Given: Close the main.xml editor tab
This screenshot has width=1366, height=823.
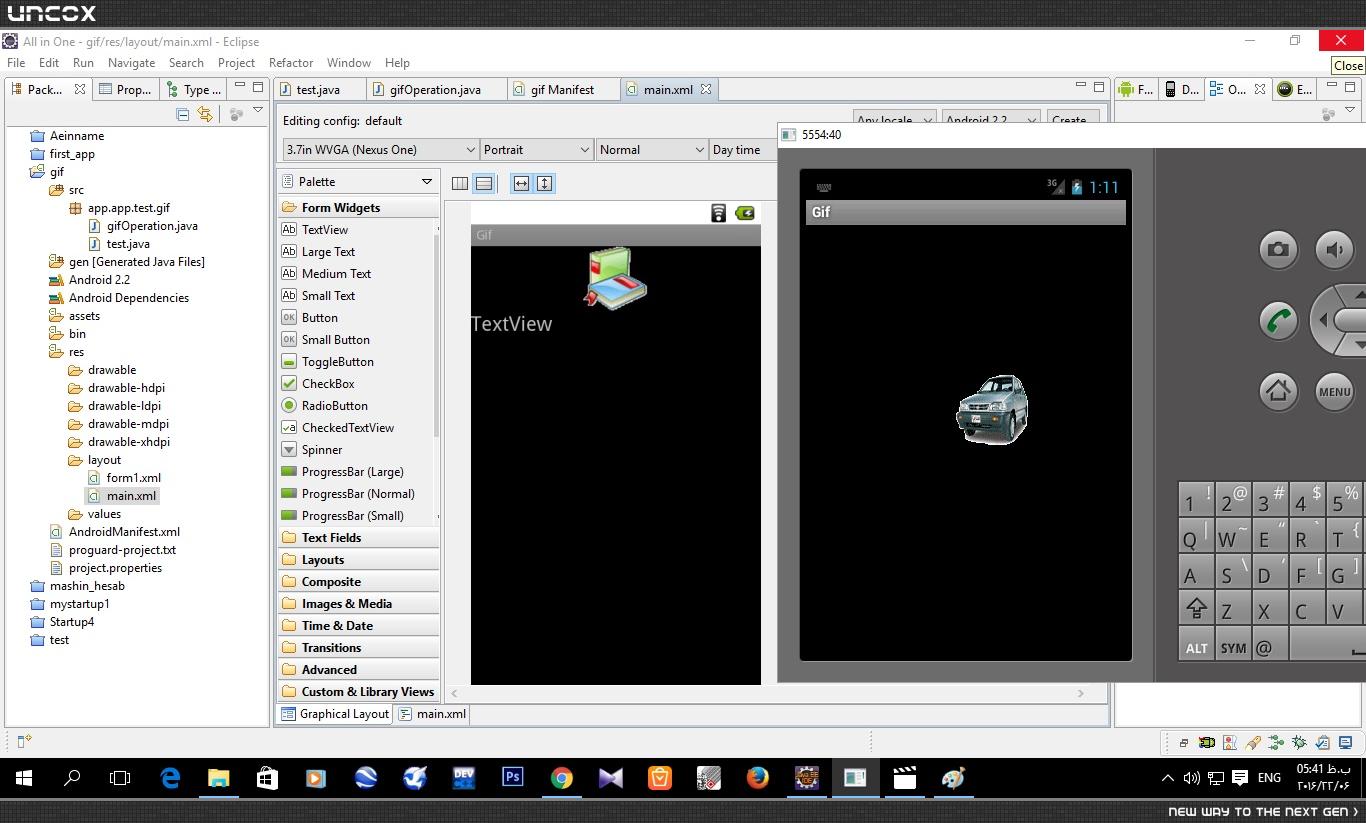Looking at the screenshot, I should coord(706,89).
